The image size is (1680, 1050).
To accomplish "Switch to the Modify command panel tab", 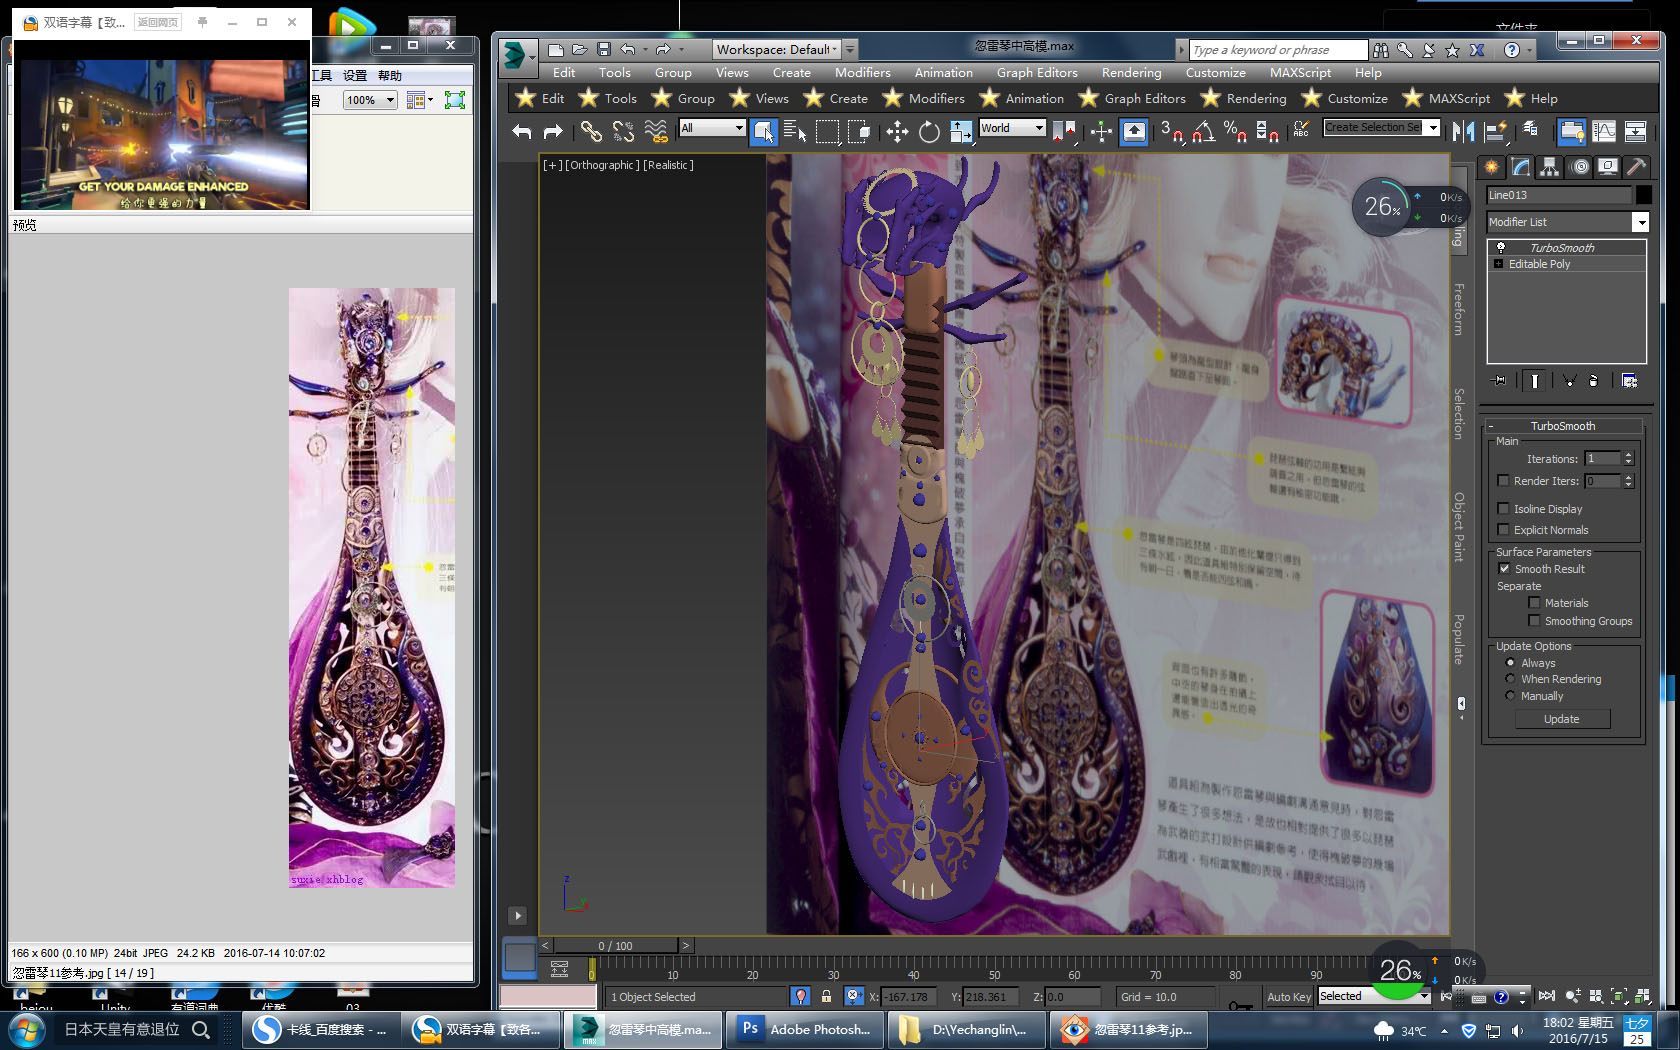I will click(1521, 167).
